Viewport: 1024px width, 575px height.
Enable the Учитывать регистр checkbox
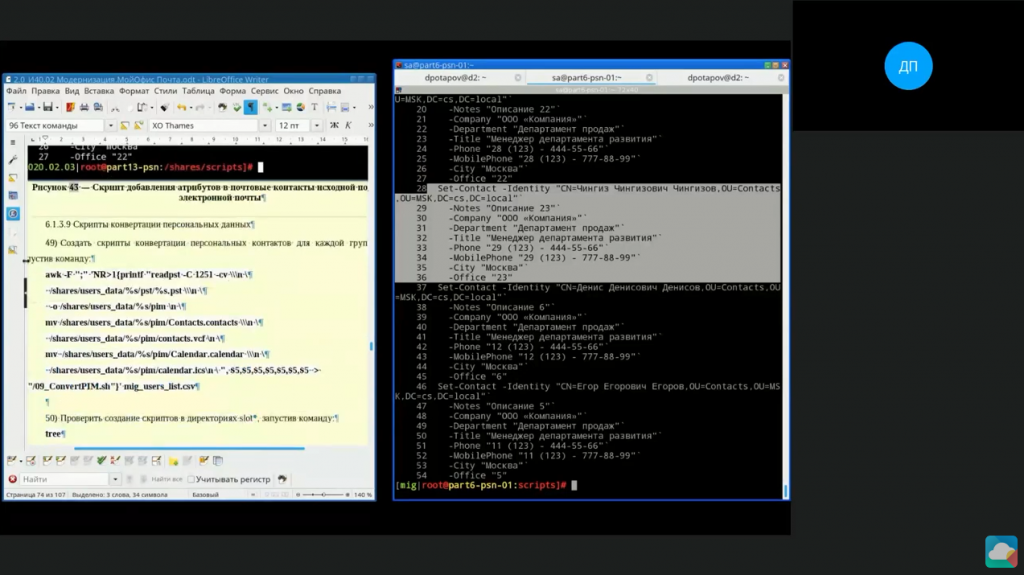tap(191, 479)
